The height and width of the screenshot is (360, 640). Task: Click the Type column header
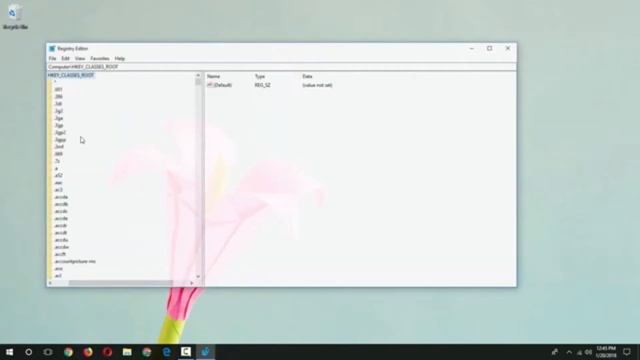tap(260, 76)
